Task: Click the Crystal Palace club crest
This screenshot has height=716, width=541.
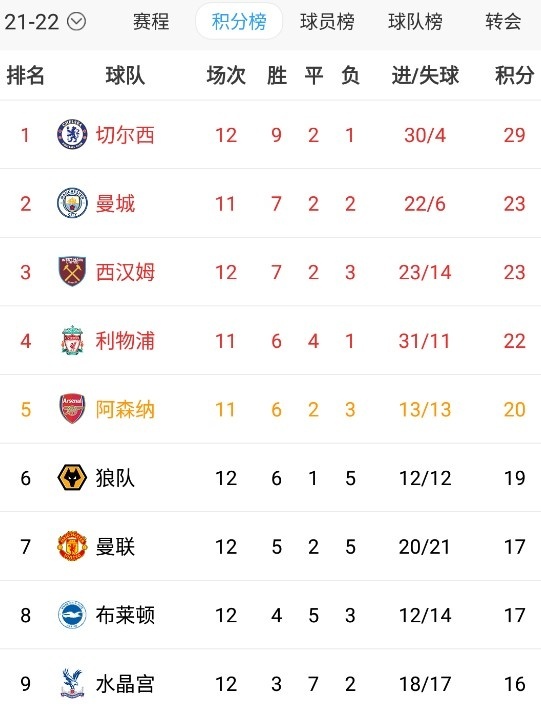Action: click(x=72, y=684)
